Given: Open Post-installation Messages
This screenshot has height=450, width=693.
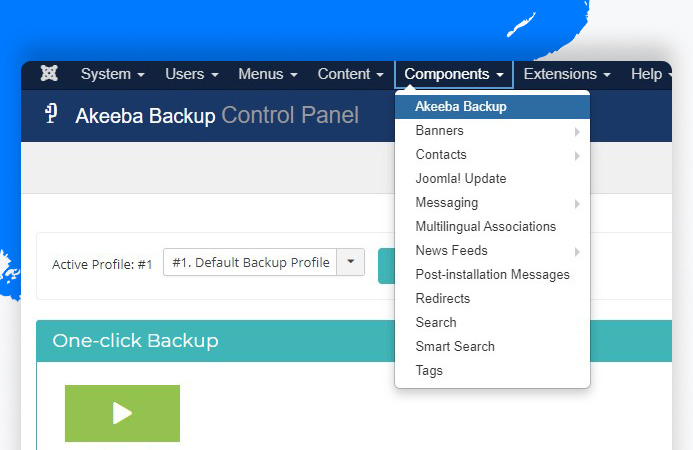Looking at the screenshot, I should tap(492, 275).
